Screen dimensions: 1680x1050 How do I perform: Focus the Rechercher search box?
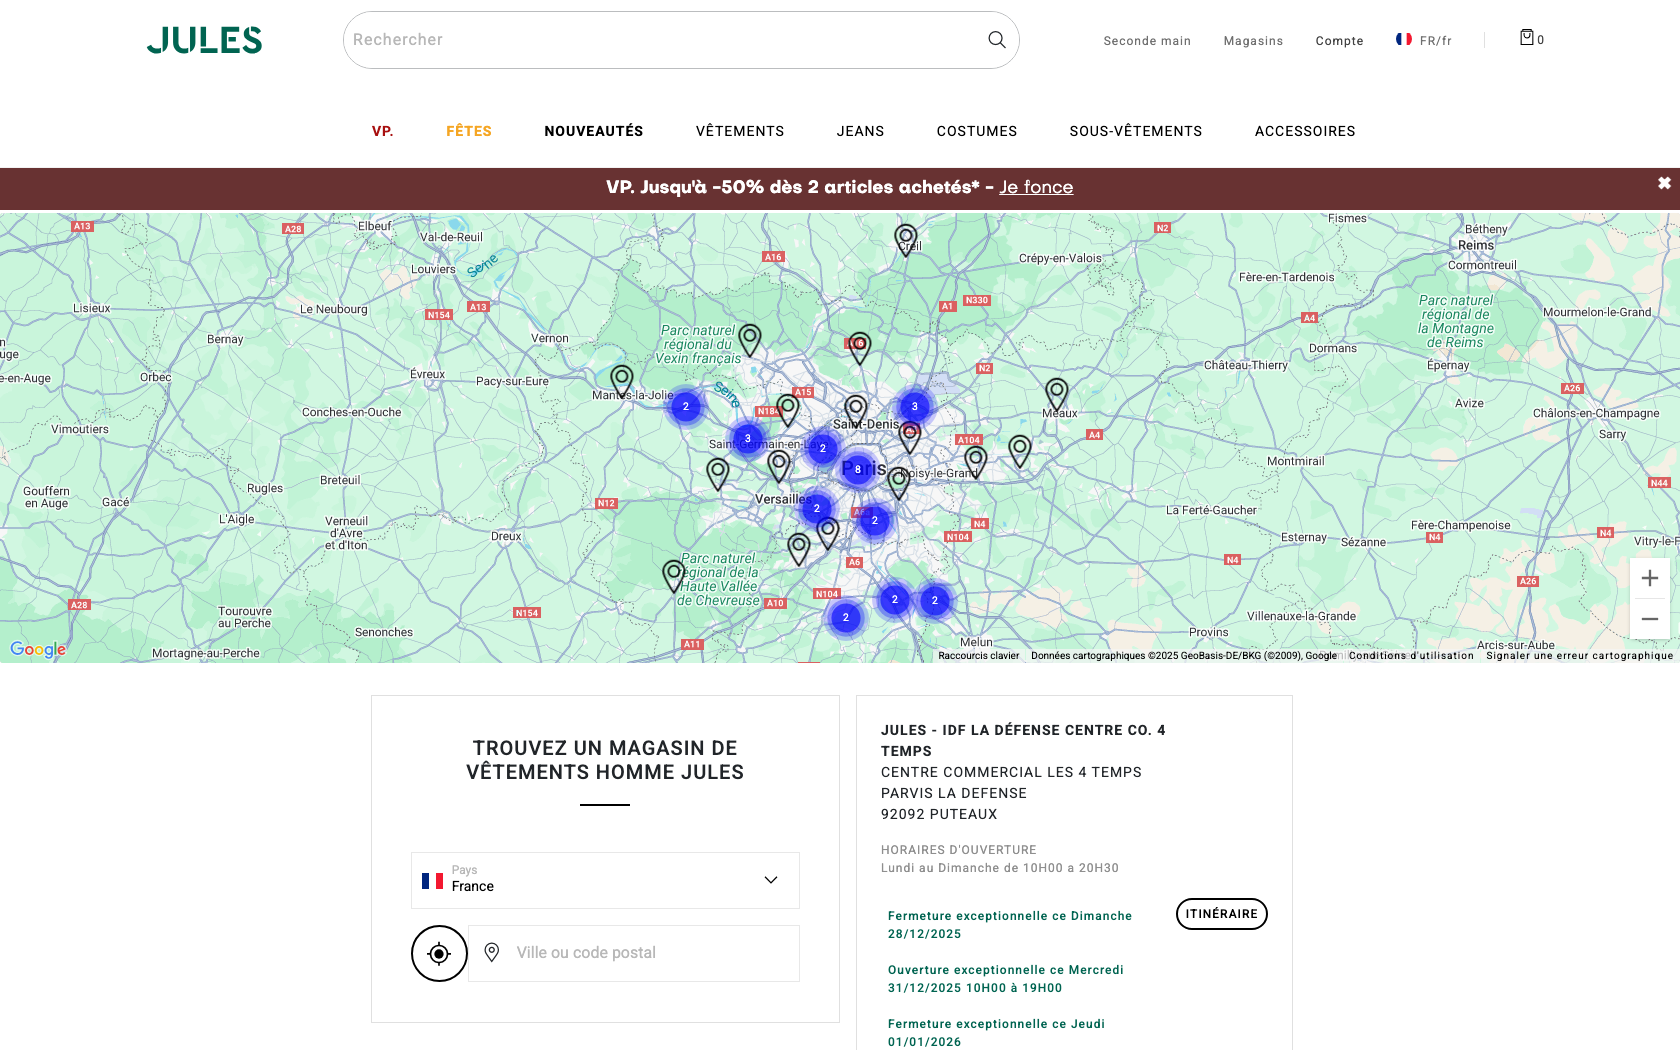click(x=660, y=40)
